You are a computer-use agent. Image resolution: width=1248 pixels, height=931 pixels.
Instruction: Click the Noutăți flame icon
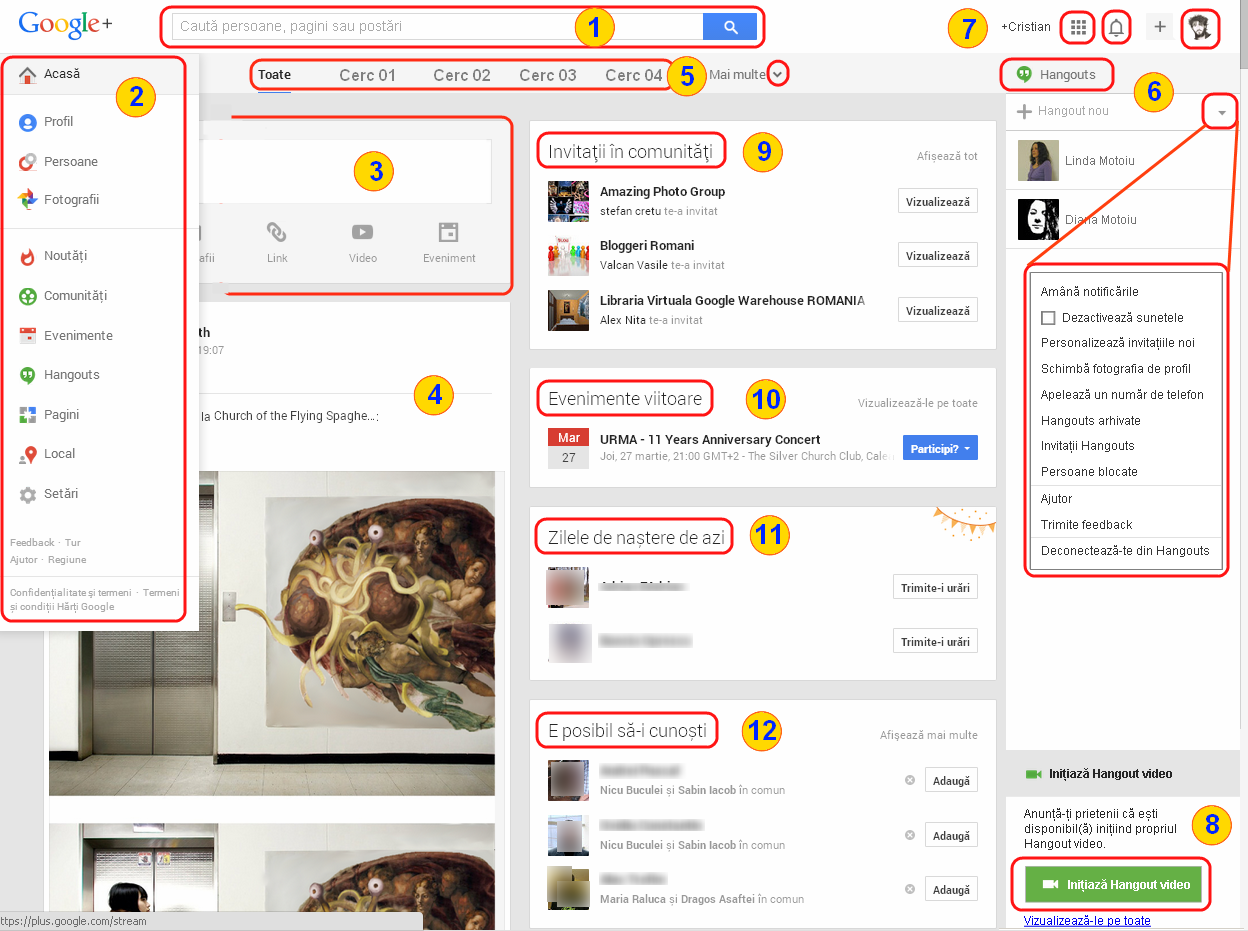pyautogui.click(x=28, y=256)
